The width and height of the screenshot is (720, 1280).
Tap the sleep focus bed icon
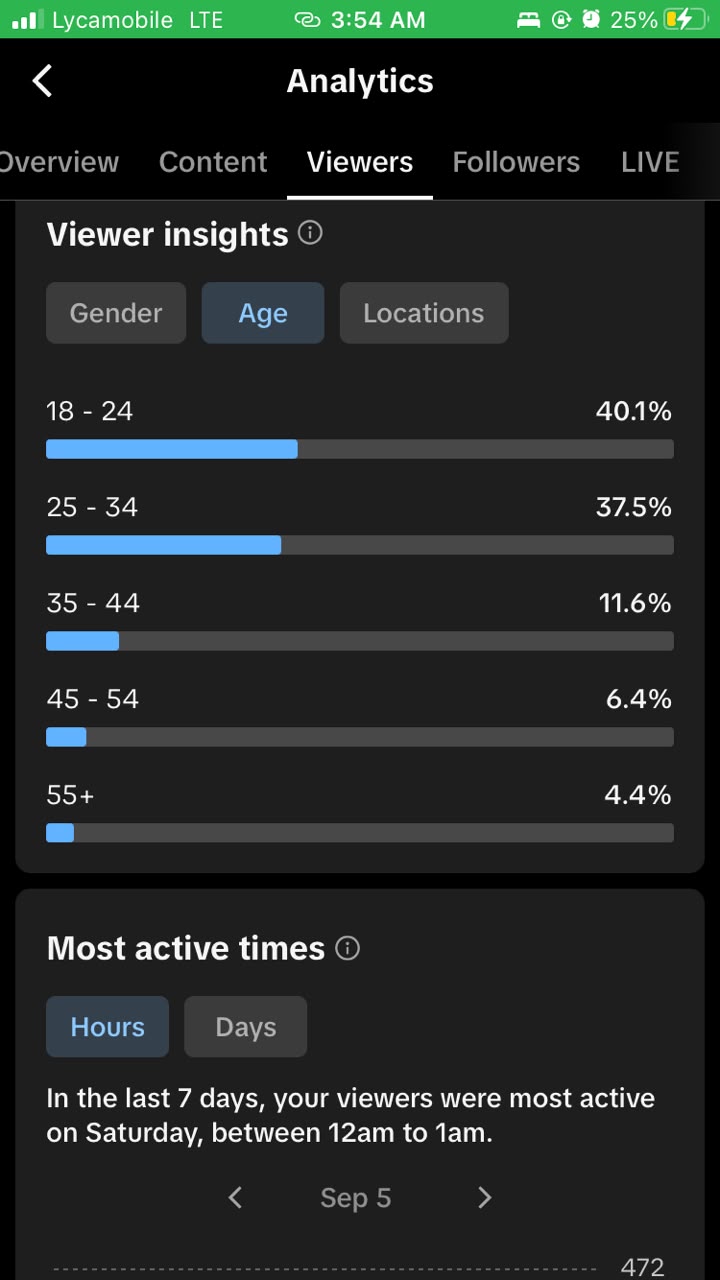[530, 19]
